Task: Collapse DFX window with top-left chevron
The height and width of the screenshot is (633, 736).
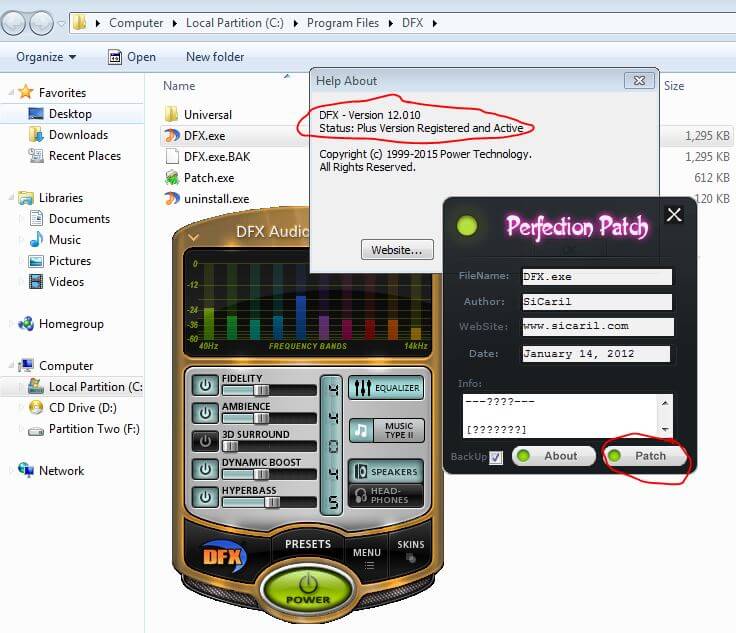Action: click(193, 237)
